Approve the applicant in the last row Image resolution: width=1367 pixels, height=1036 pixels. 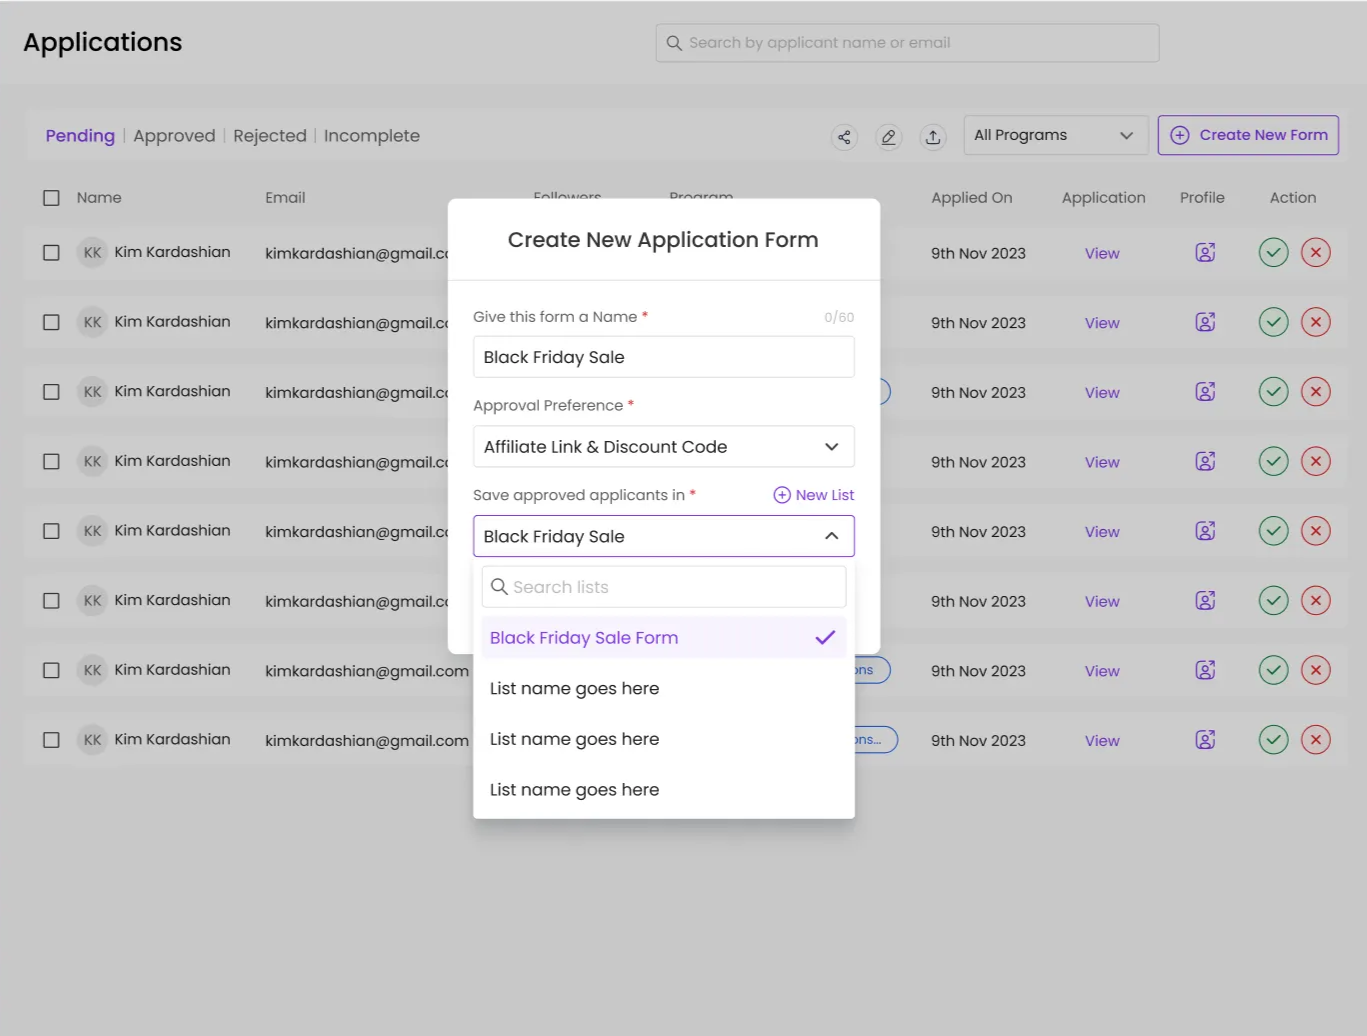coord(1273,740)
